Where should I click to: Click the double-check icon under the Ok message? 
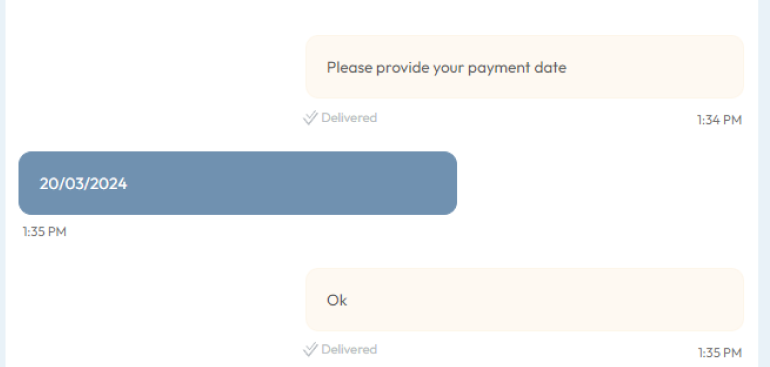pyautogui.click(x=310, y=350)
